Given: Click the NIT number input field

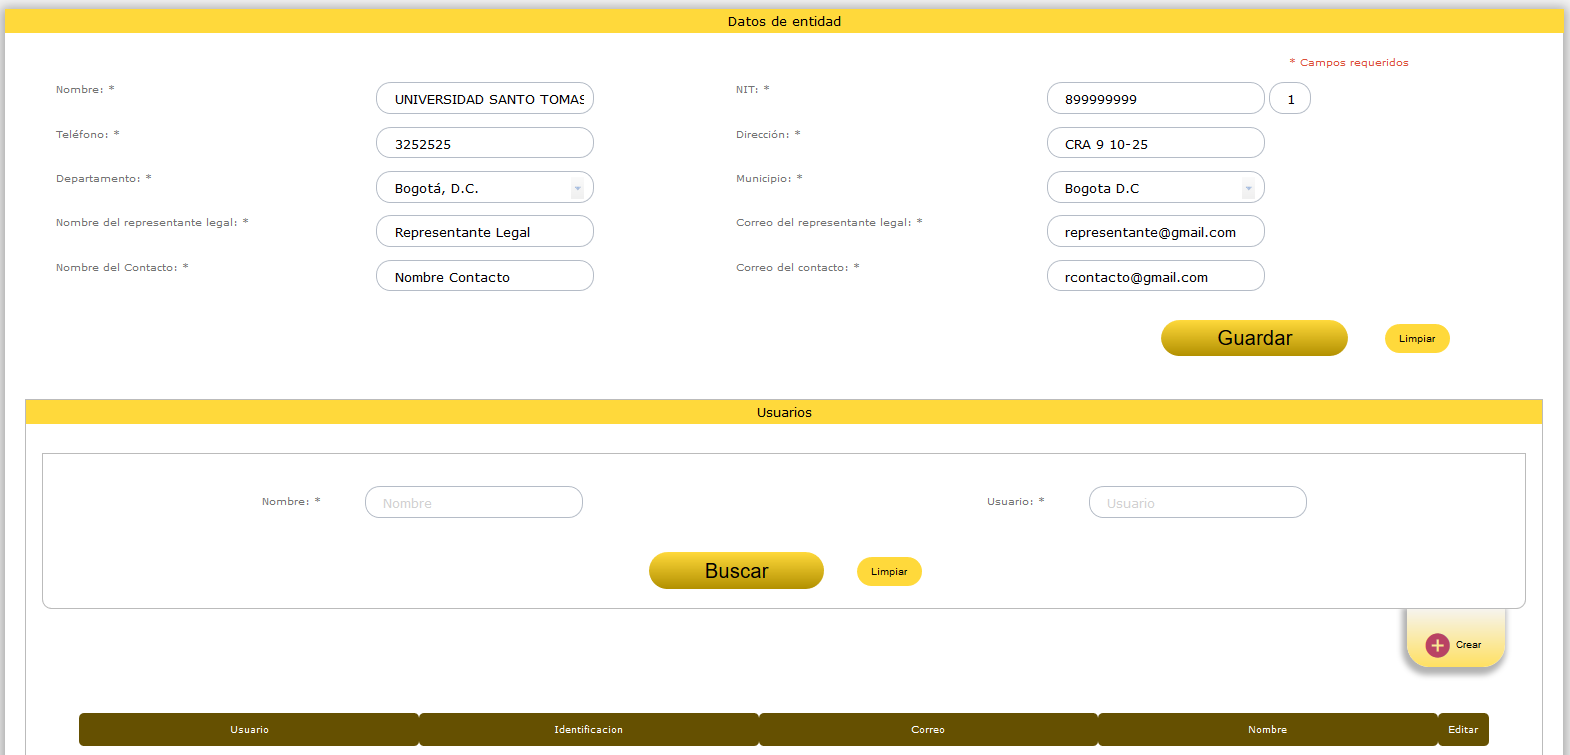Looking at the screenshot, I should click(x=1154, y=99).
